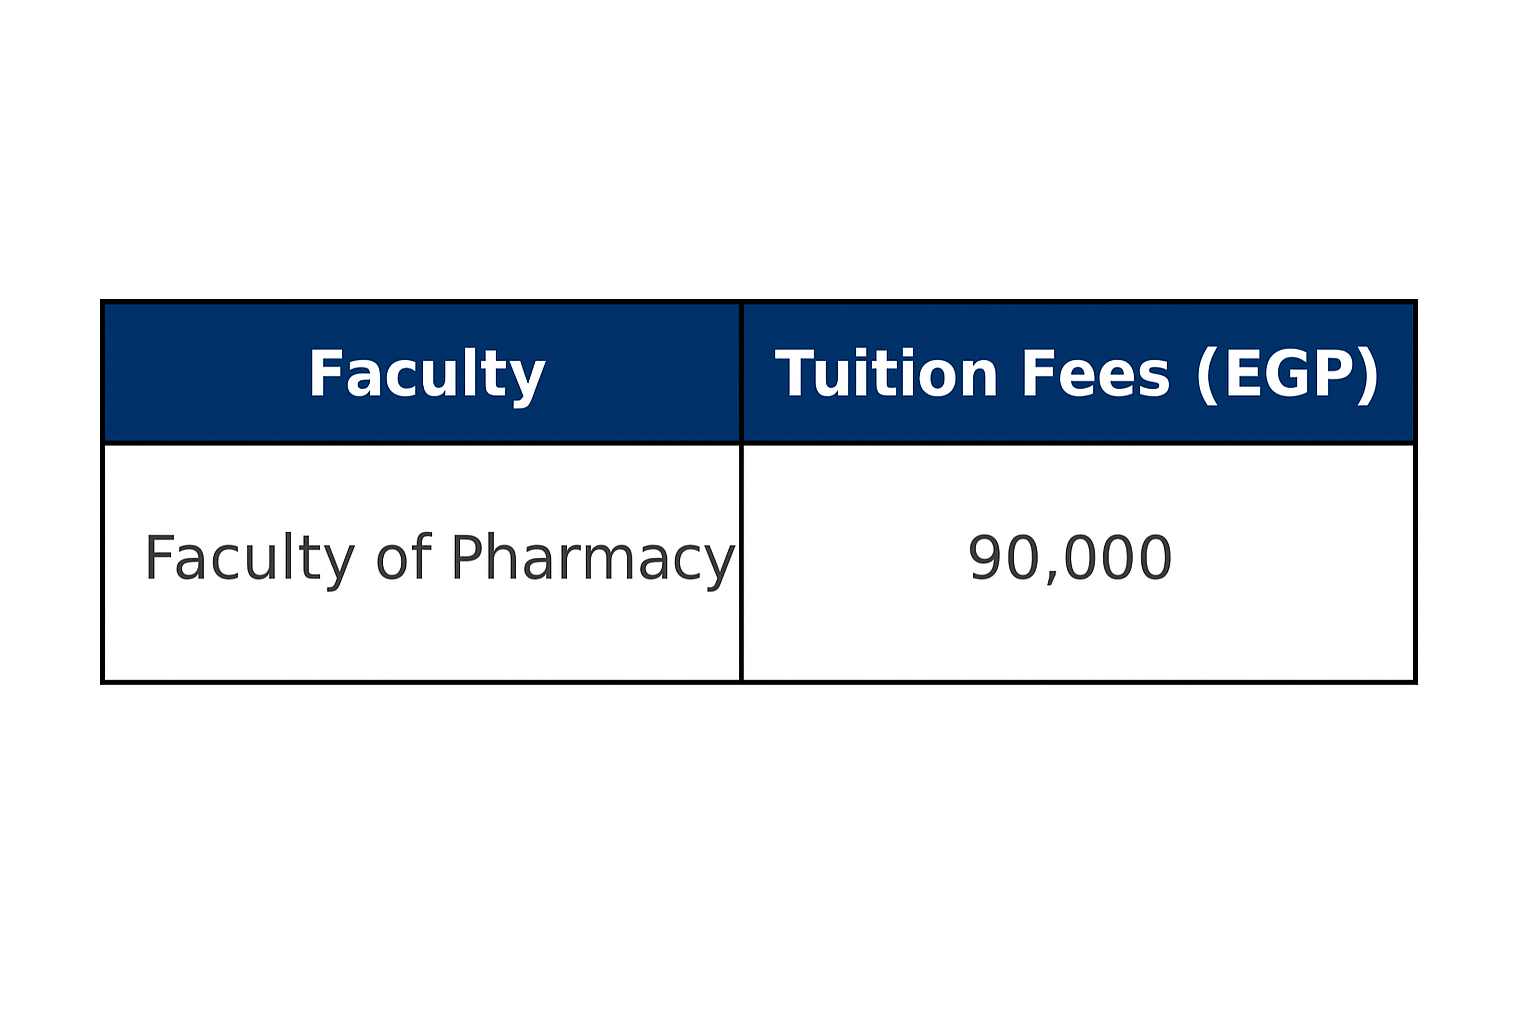Click the word "Tuition" in the header
Screen dimensions: 1536x1024
(886, 374)
